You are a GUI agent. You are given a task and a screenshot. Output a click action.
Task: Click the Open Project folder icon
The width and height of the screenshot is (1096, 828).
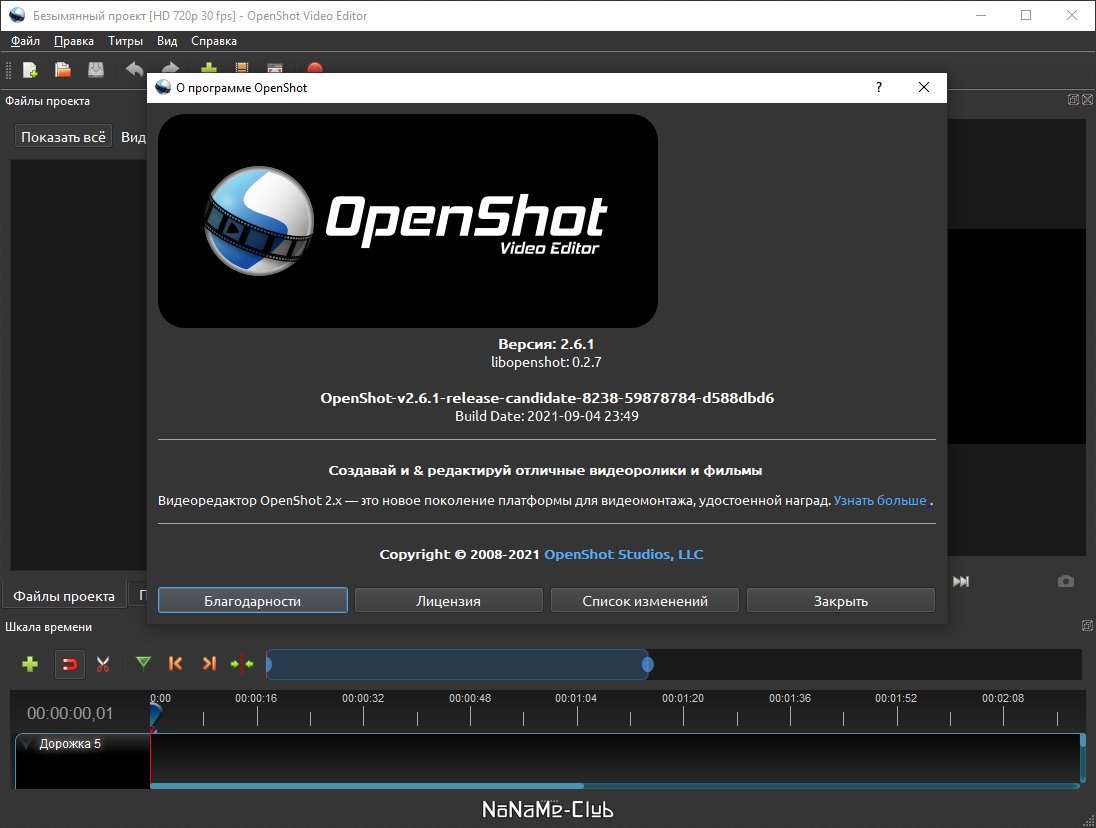tap(63, 70)
